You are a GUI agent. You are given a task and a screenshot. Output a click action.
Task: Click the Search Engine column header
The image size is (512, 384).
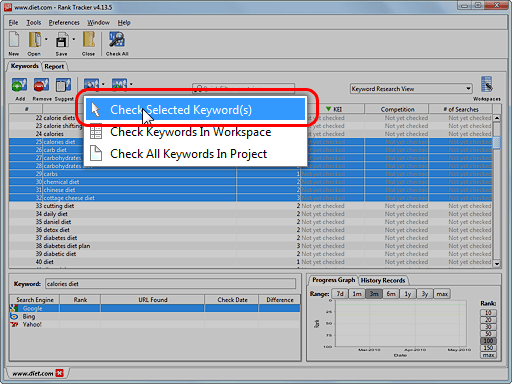(35, 300)
